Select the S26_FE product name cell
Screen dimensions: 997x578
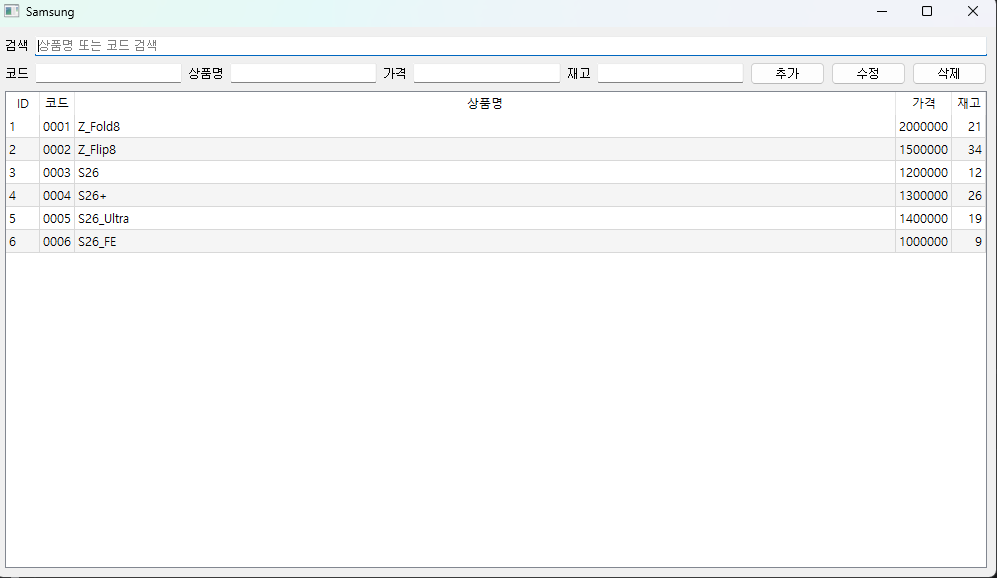point(485,242)
